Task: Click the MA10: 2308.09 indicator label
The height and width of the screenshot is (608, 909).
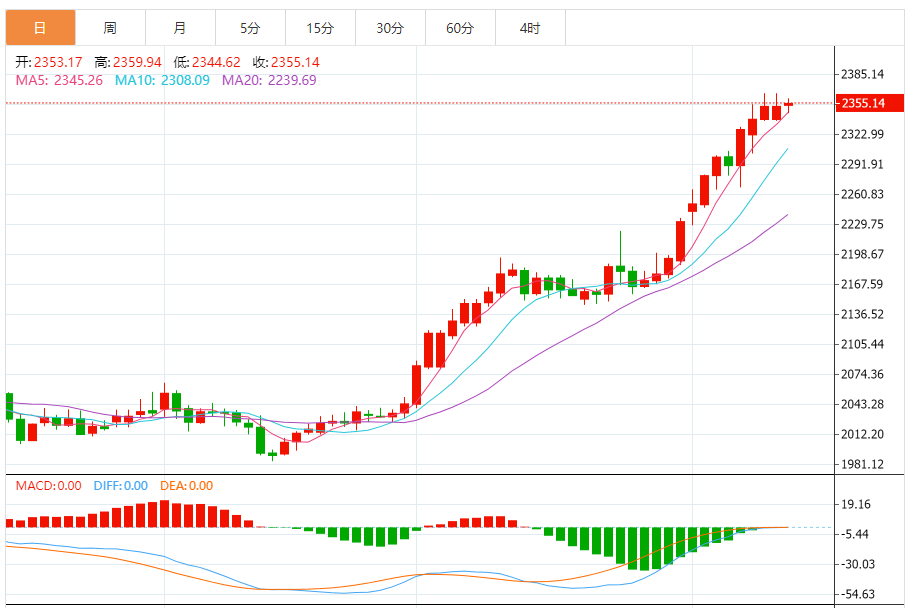Action: coord(162,80)
